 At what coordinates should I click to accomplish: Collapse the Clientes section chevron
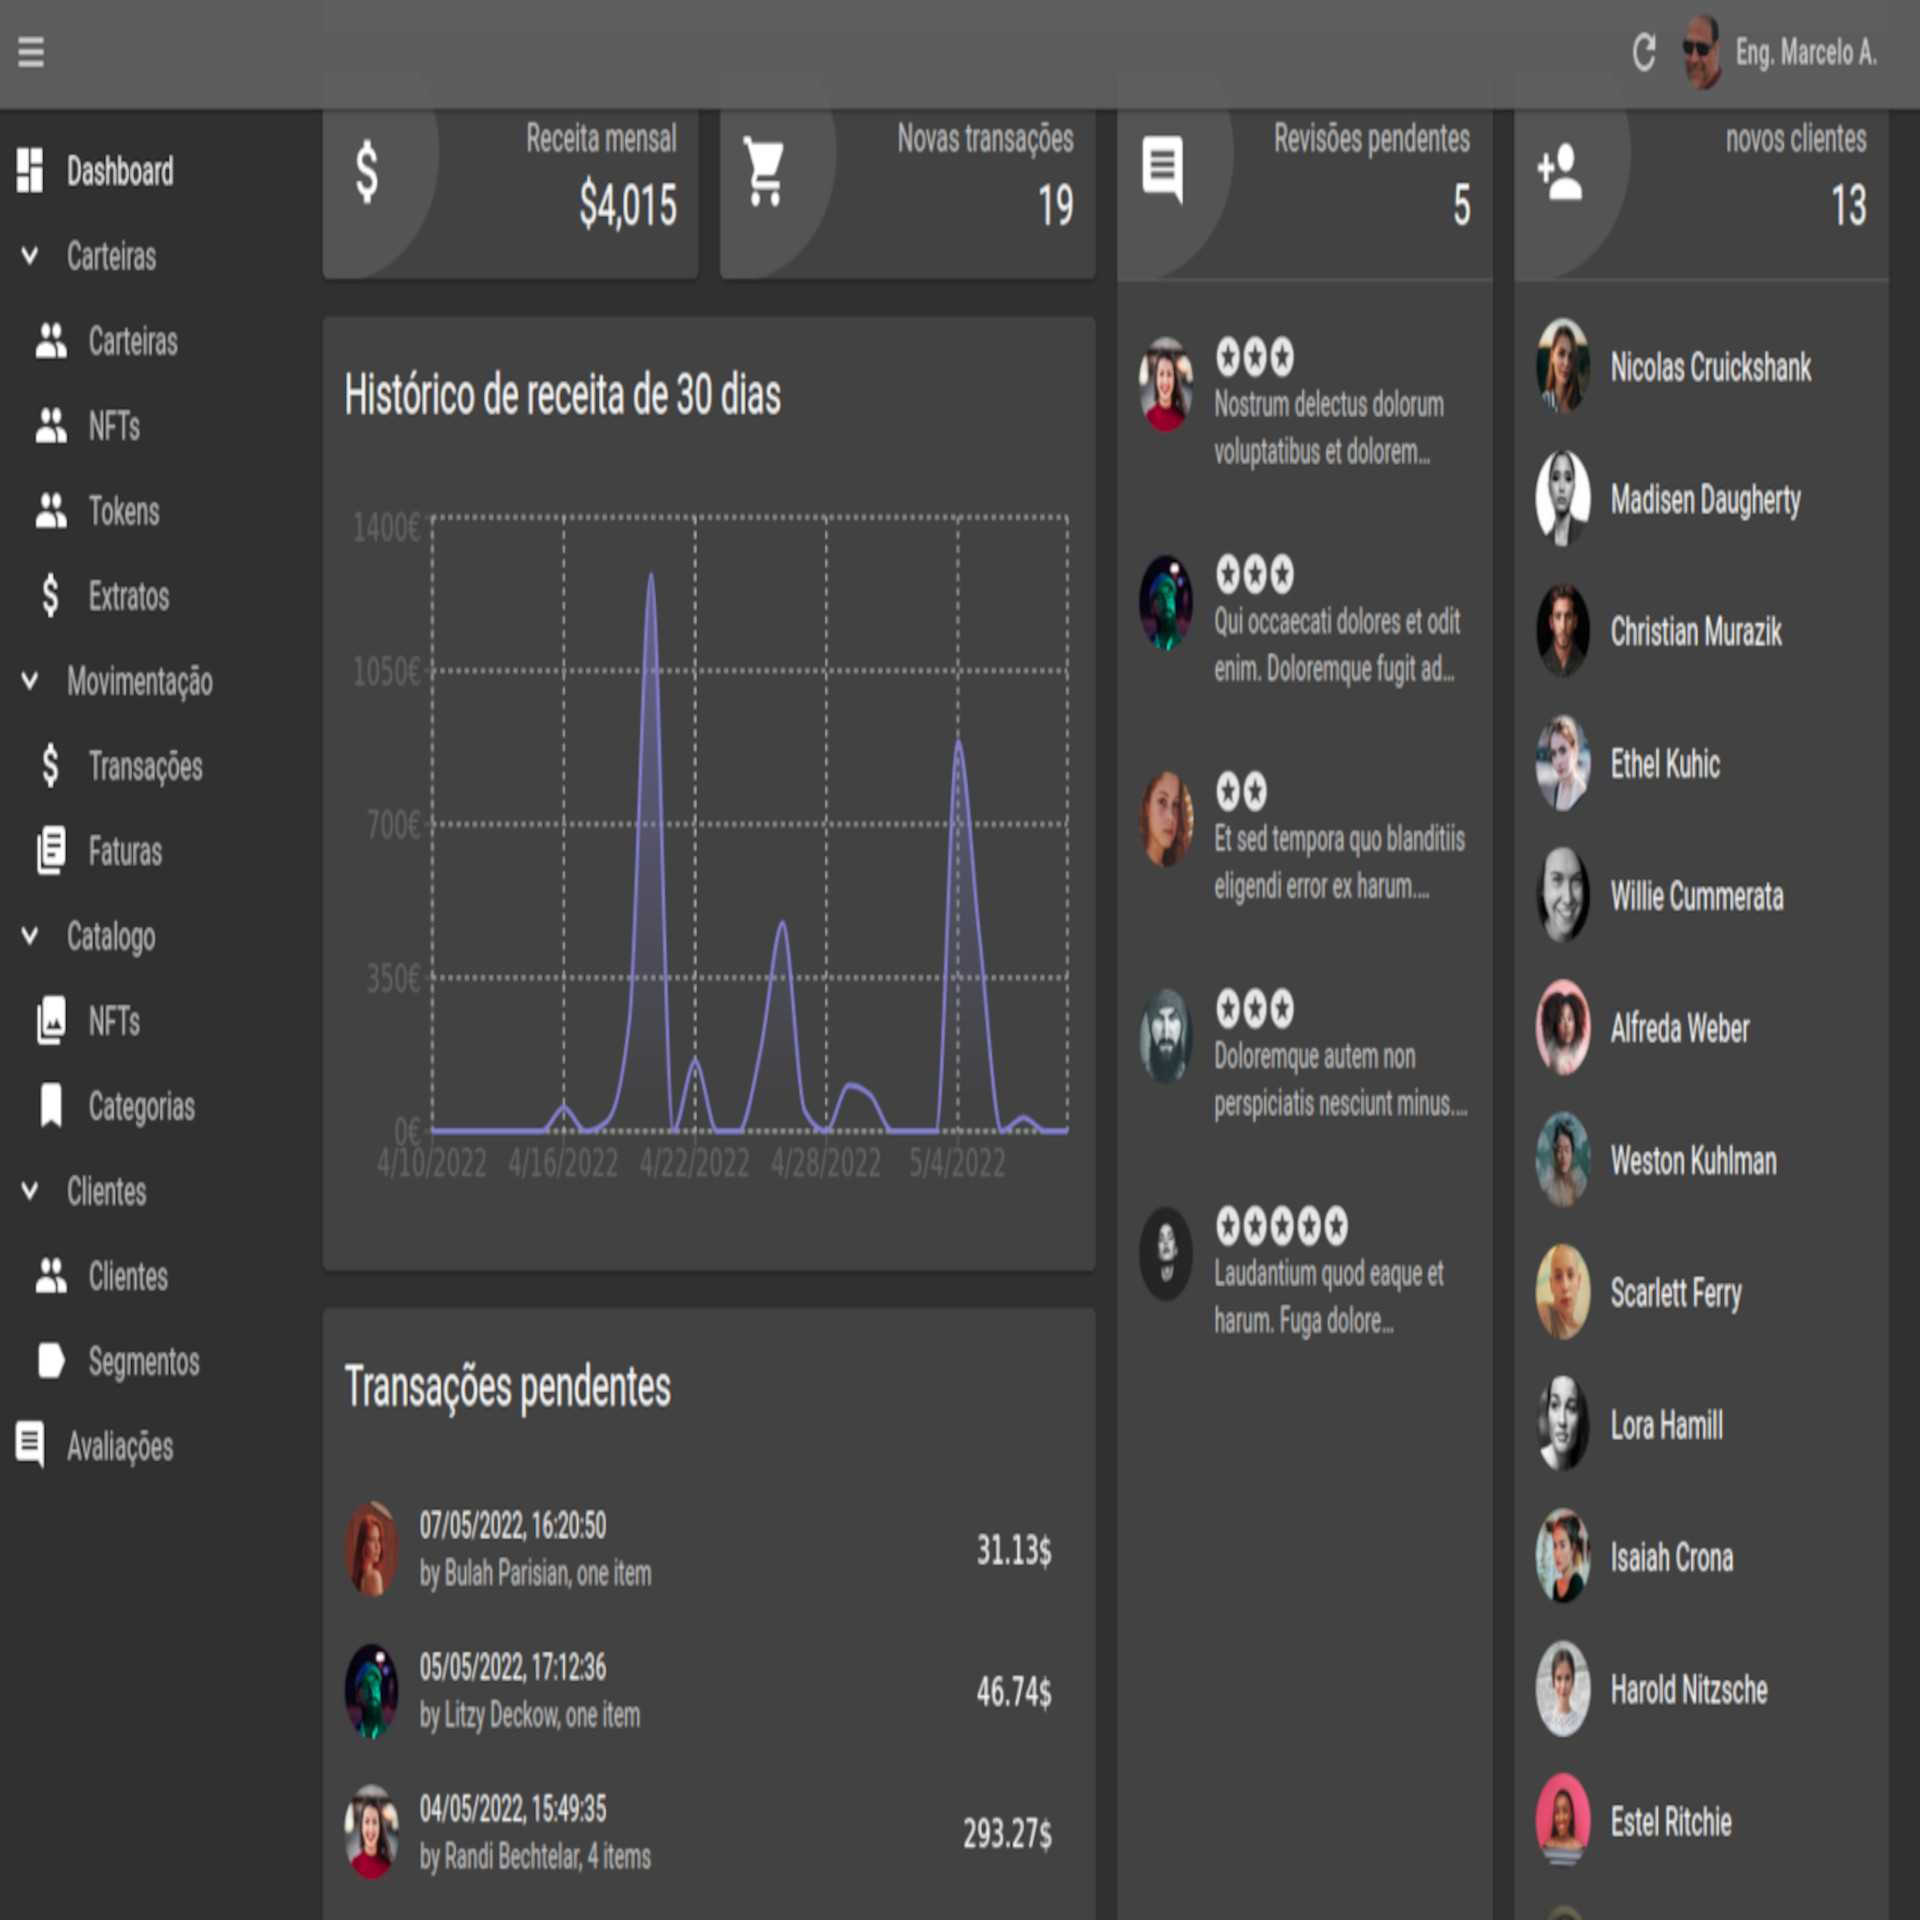coord(30,1191)
